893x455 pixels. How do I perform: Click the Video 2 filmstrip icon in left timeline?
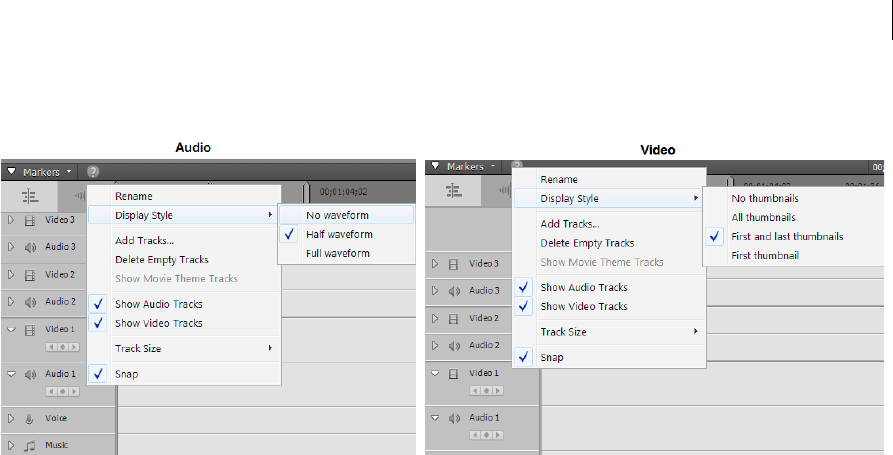pyautogui.click(x=30, y=274)
